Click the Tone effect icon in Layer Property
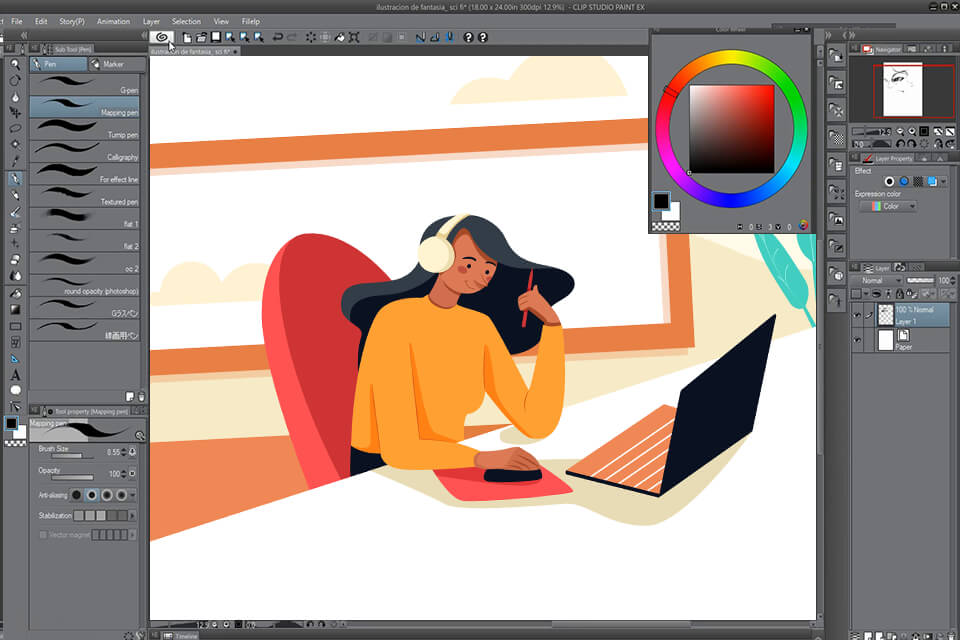 point(918,182)
